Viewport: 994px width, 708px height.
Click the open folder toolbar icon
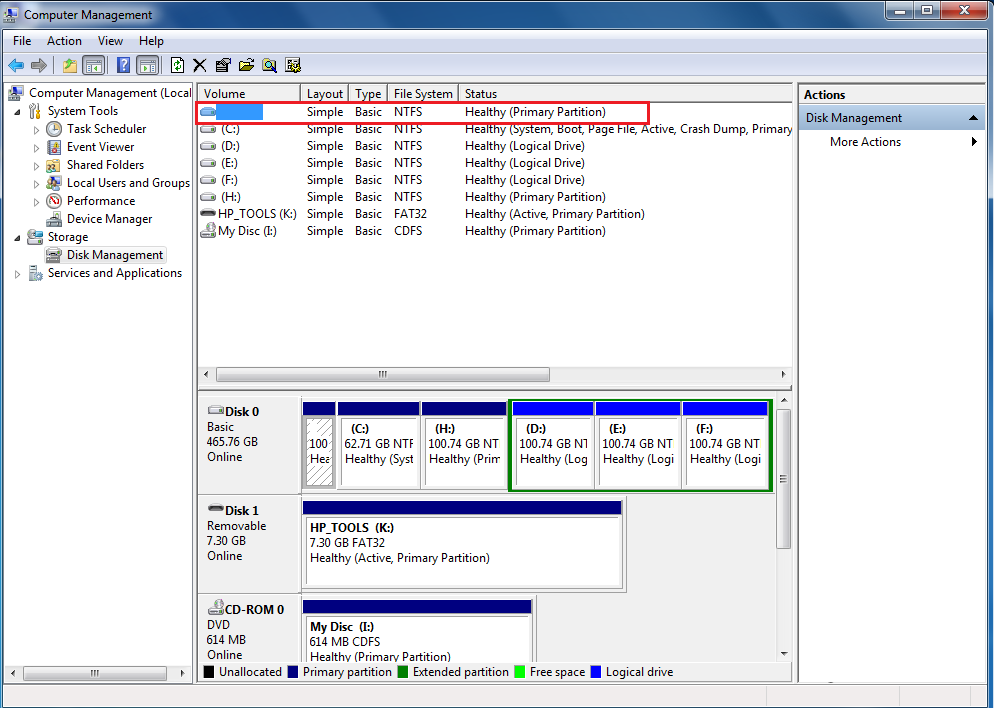click(246, 65)
